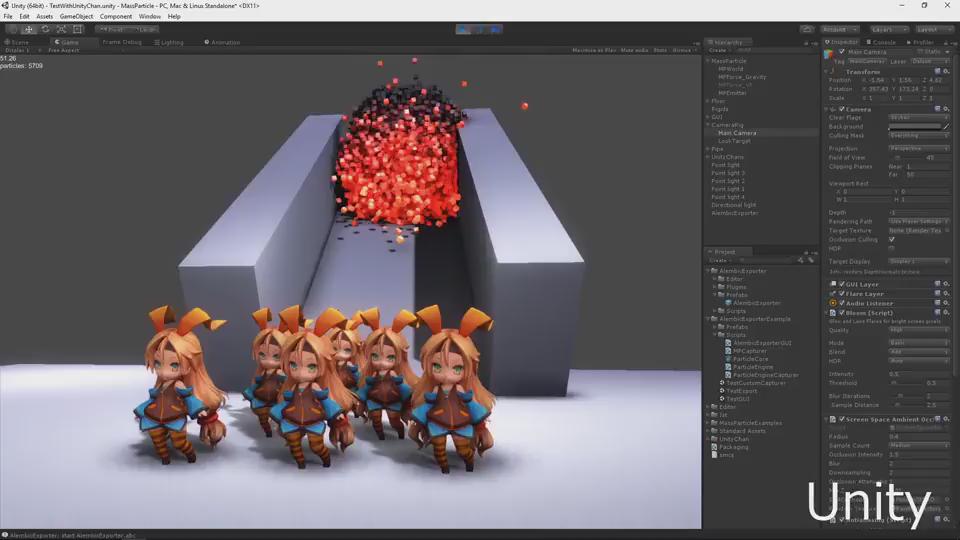Open the Culling Mask dropdown
Image resolution: width=960 pixels, height=540 pixels.
(918, 135)
